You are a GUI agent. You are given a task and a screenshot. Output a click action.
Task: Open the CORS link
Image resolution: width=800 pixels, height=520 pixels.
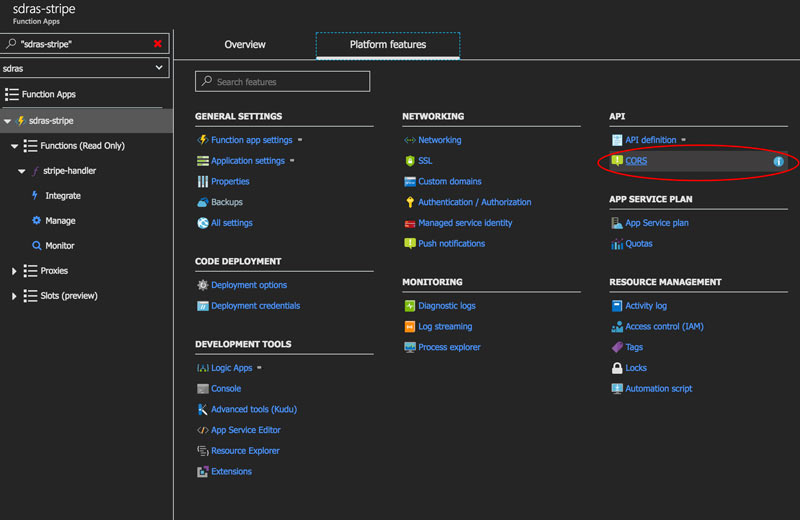(x=636, y=161)
